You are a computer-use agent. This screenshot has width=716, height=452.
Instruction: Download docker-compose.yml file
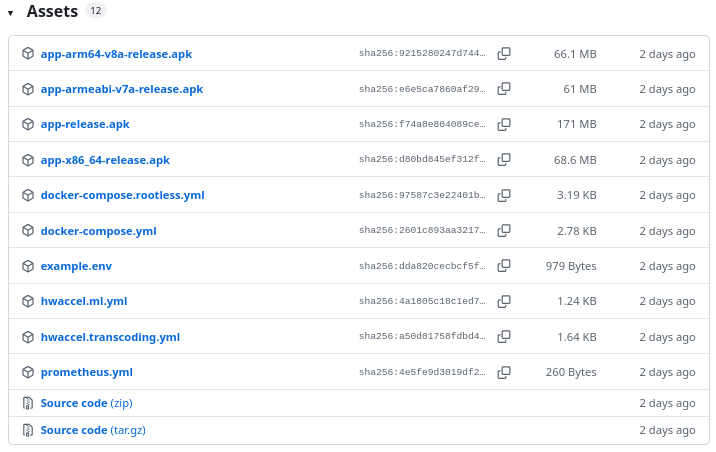[x=98, y=231]
